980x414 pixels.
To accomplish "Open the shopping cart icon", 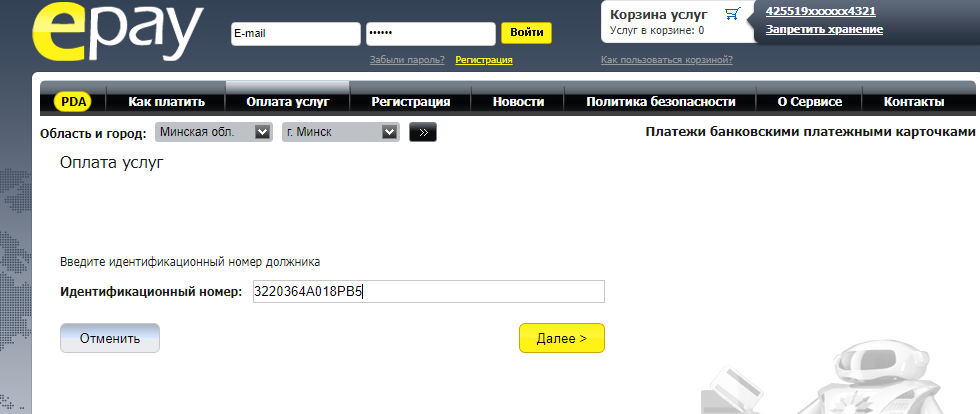I will [x=732, y=14].
